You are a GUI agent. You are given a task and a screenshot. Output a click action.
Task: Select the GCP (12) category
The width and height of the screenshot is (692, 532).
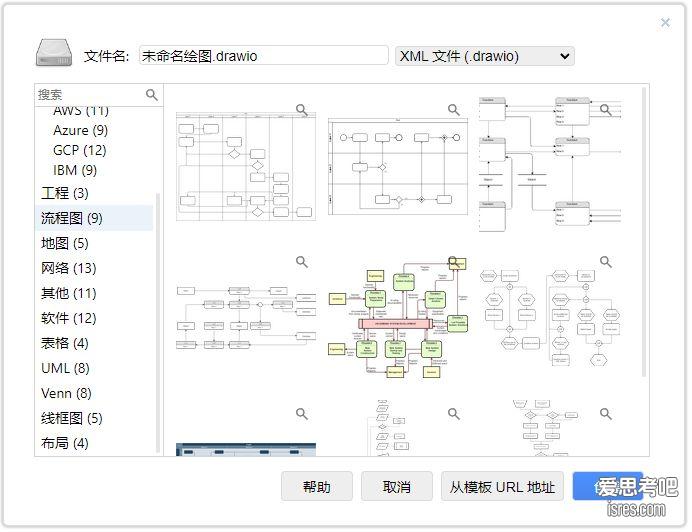pyautogui.click(x=79, y=150)
